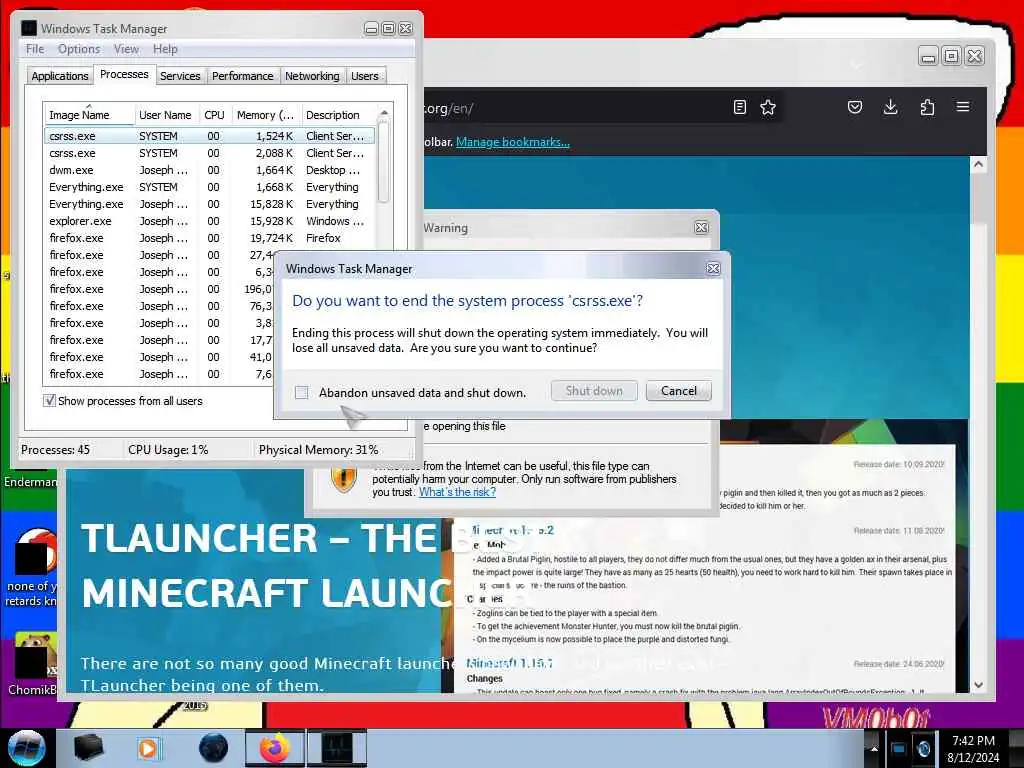Viewport: 1024px width, 768px height.
Task: Click the Physical Memory: 31% status entry
Action: (x=319, y=449)
